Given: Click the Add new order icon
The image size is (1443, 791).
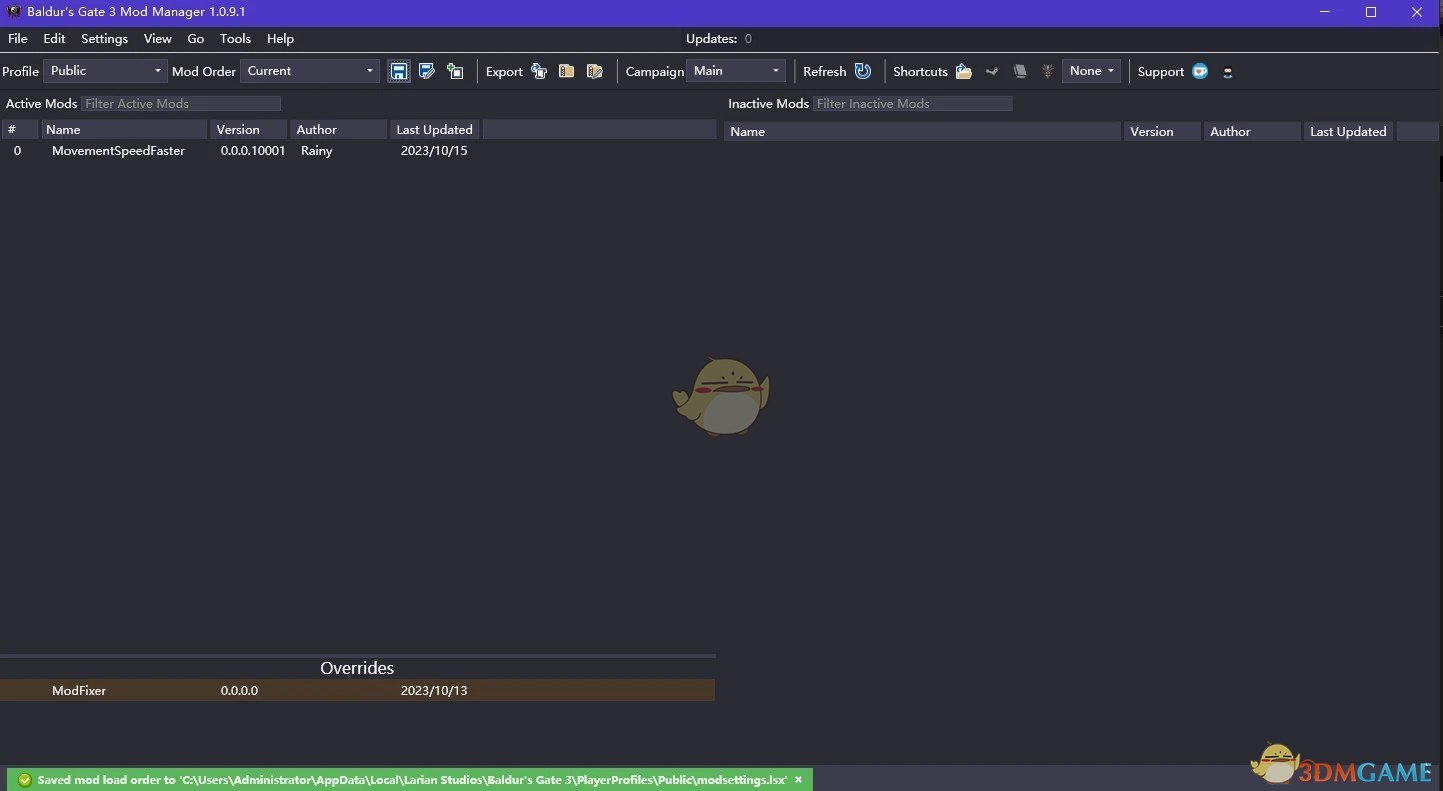Looking at the screenshot, I should click(x=455, y=71).
